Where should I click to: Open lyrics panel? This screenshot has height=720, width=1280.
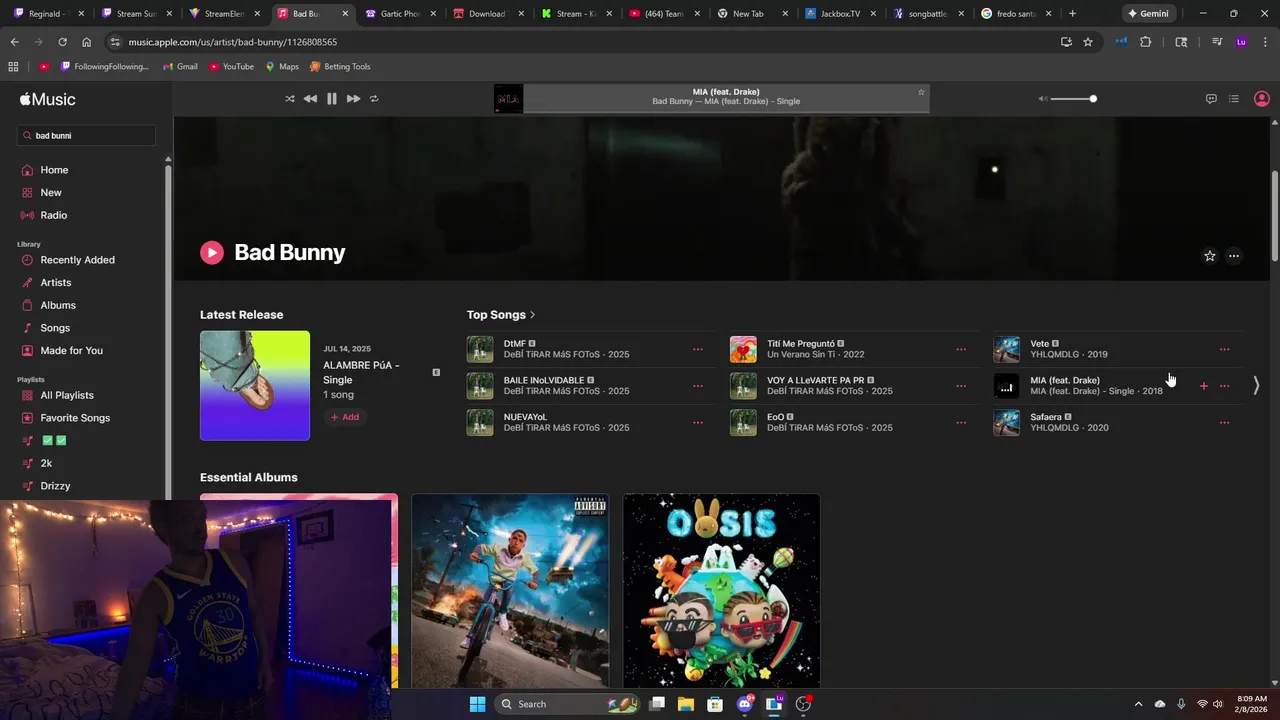(x=1211, y=99)
